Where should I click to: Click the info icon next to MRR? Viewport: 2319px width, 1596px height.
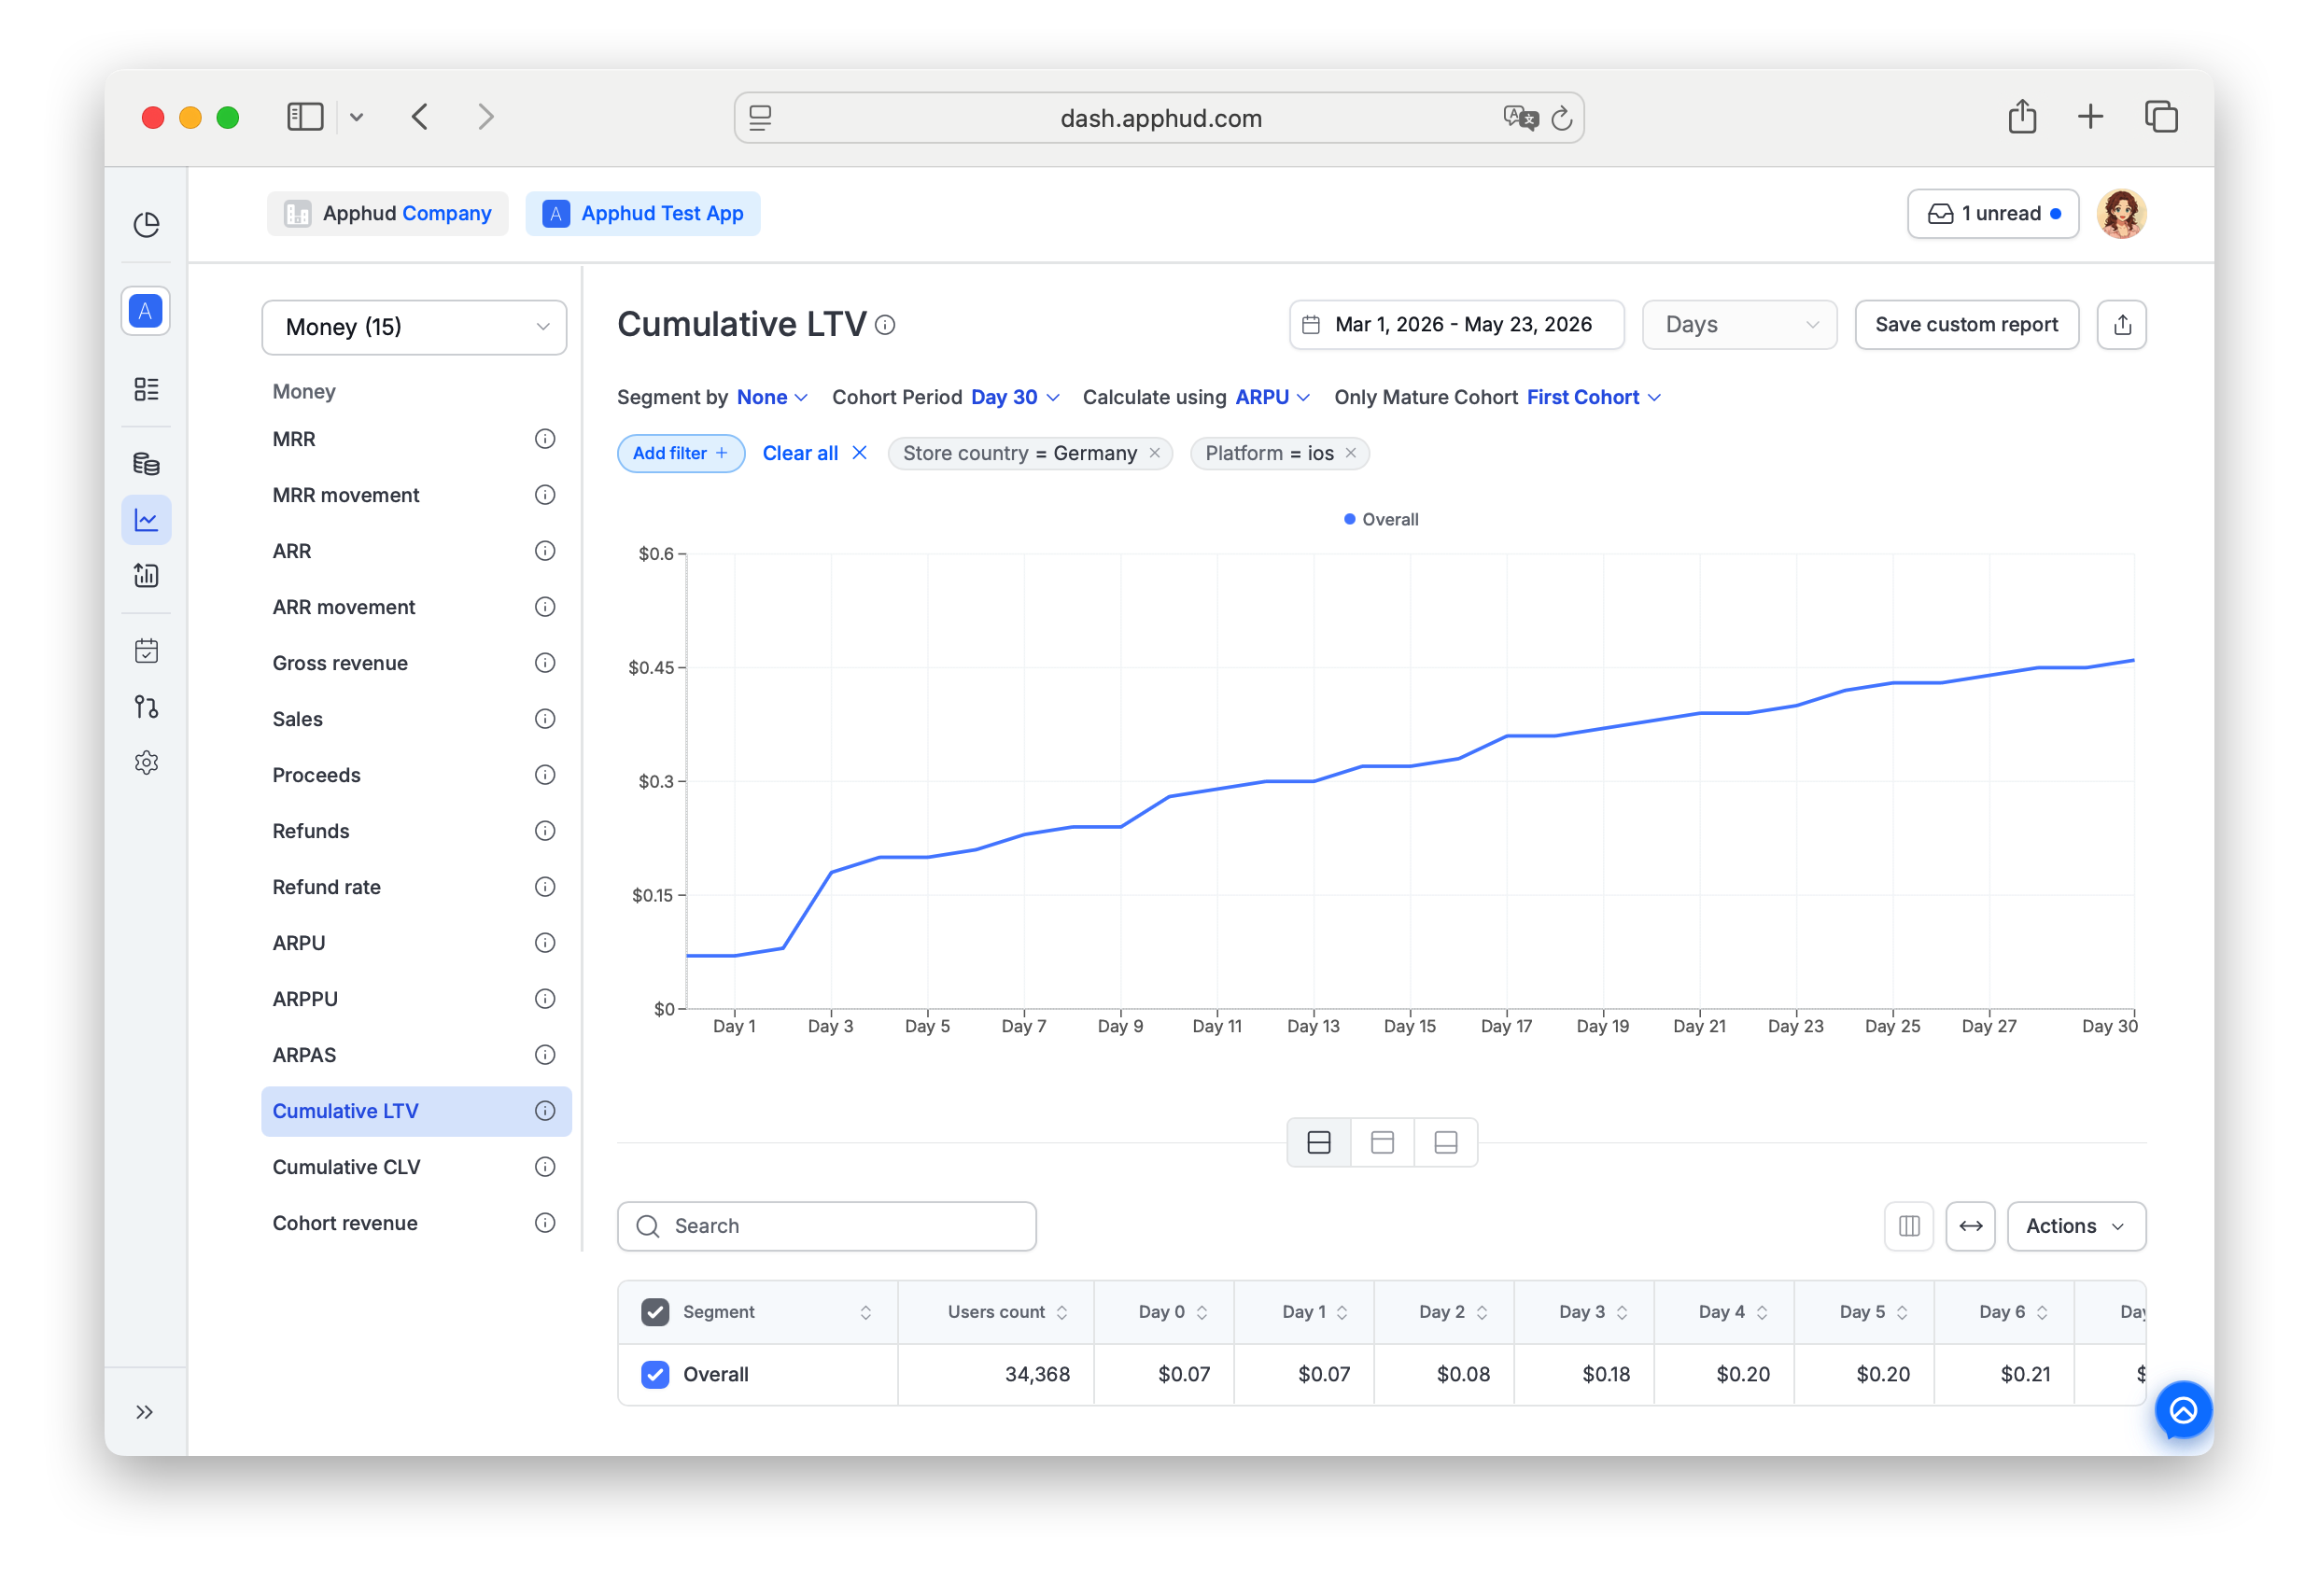tap(545, 439)
